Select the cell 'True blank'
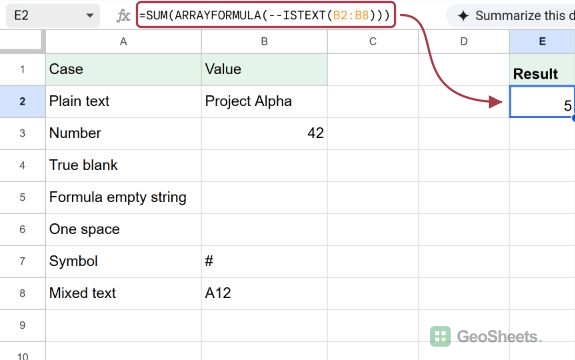The image size is (575, 360). click(124, 165)
